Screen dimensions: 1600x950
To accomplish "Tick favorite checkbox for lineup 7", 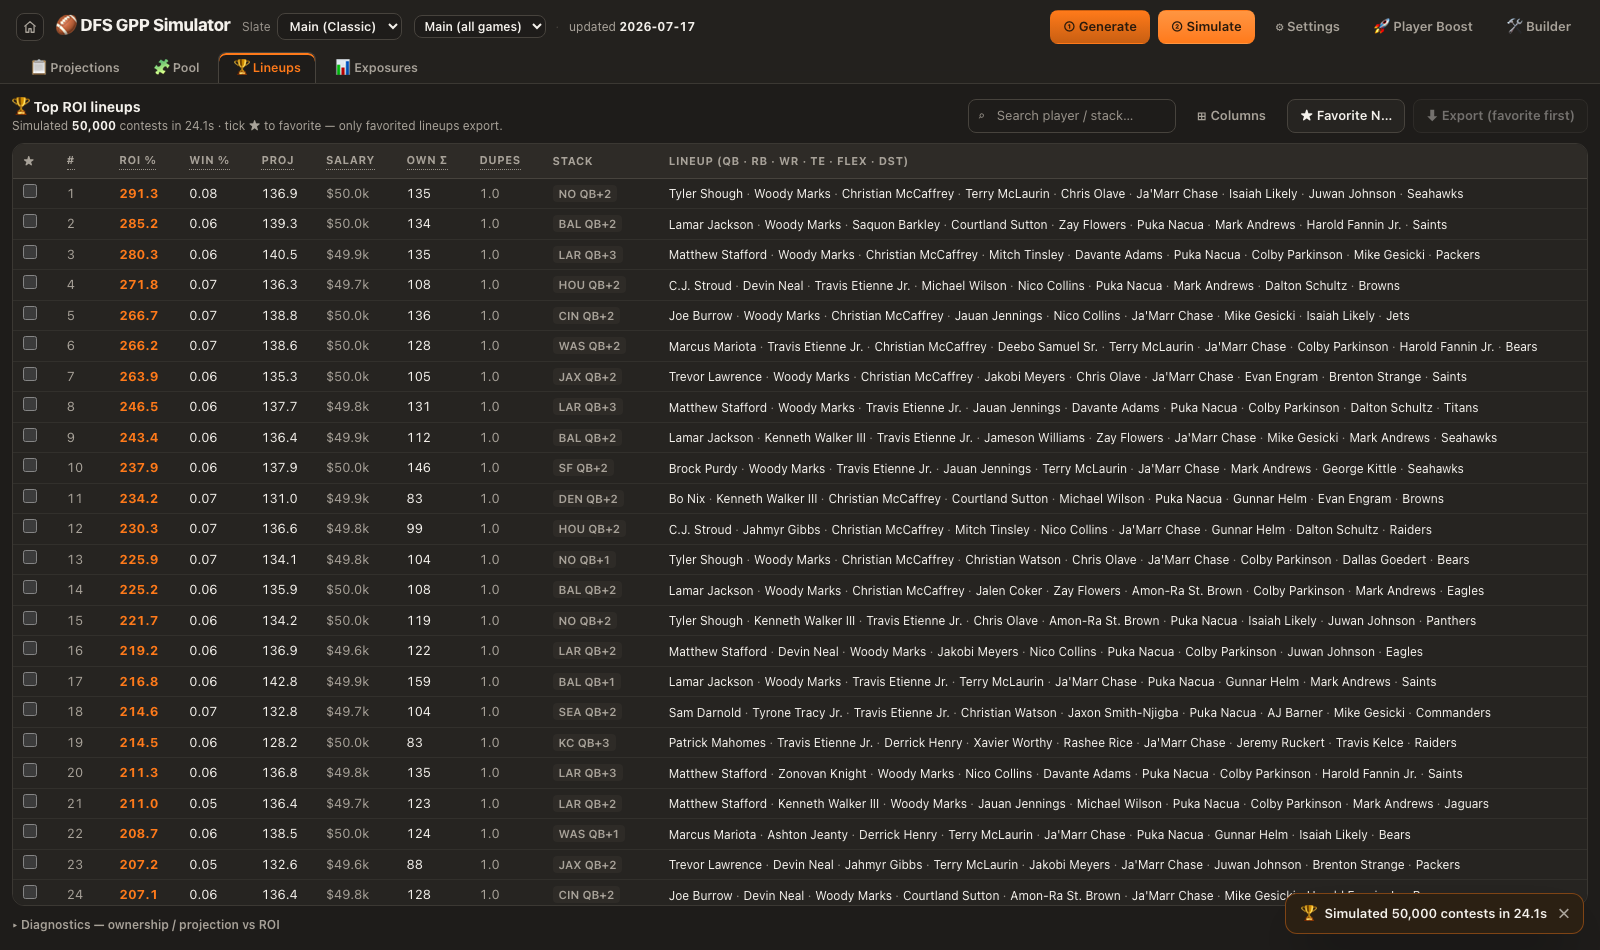I will coord(30,374).
